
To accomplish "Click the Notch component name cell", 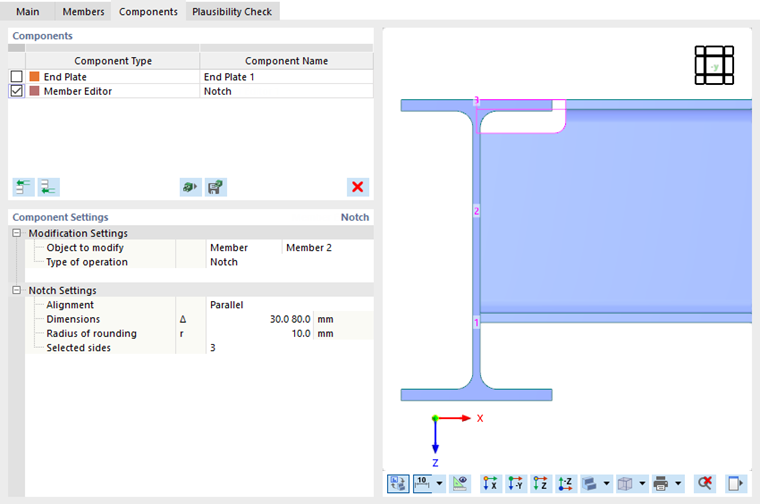I will (x=286, y=91).
